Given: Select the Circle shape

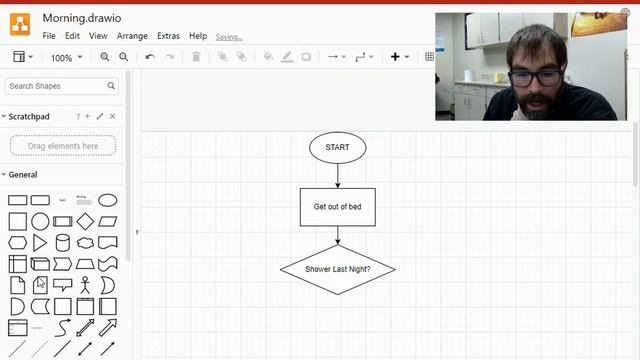Looking at the screenshot, I should tap(40, 222).
